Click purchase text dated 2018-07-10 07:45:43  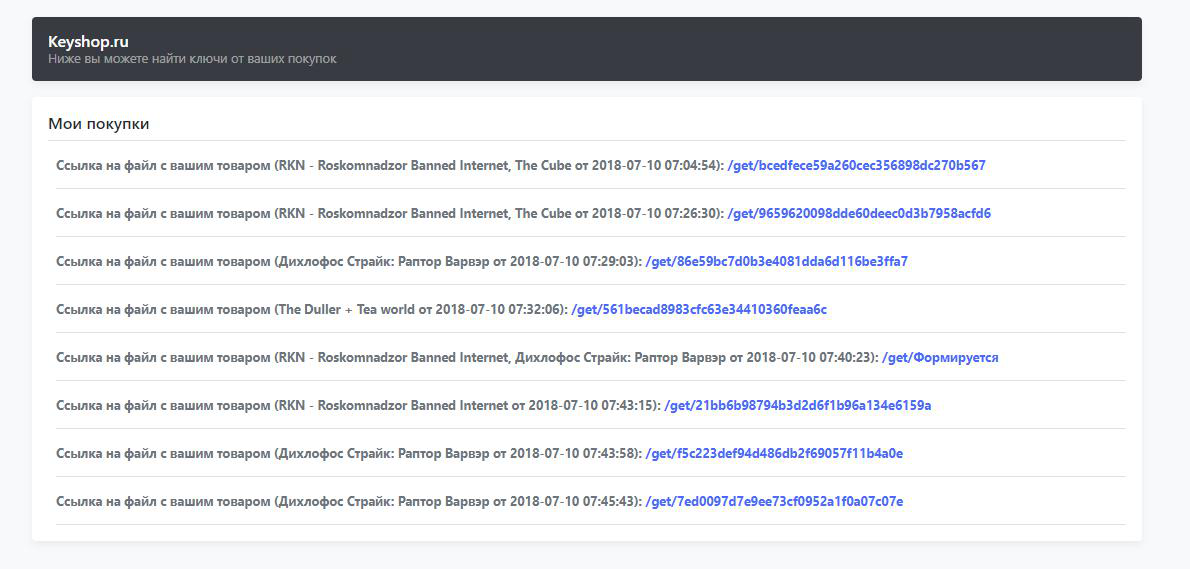tap(349, 501)
